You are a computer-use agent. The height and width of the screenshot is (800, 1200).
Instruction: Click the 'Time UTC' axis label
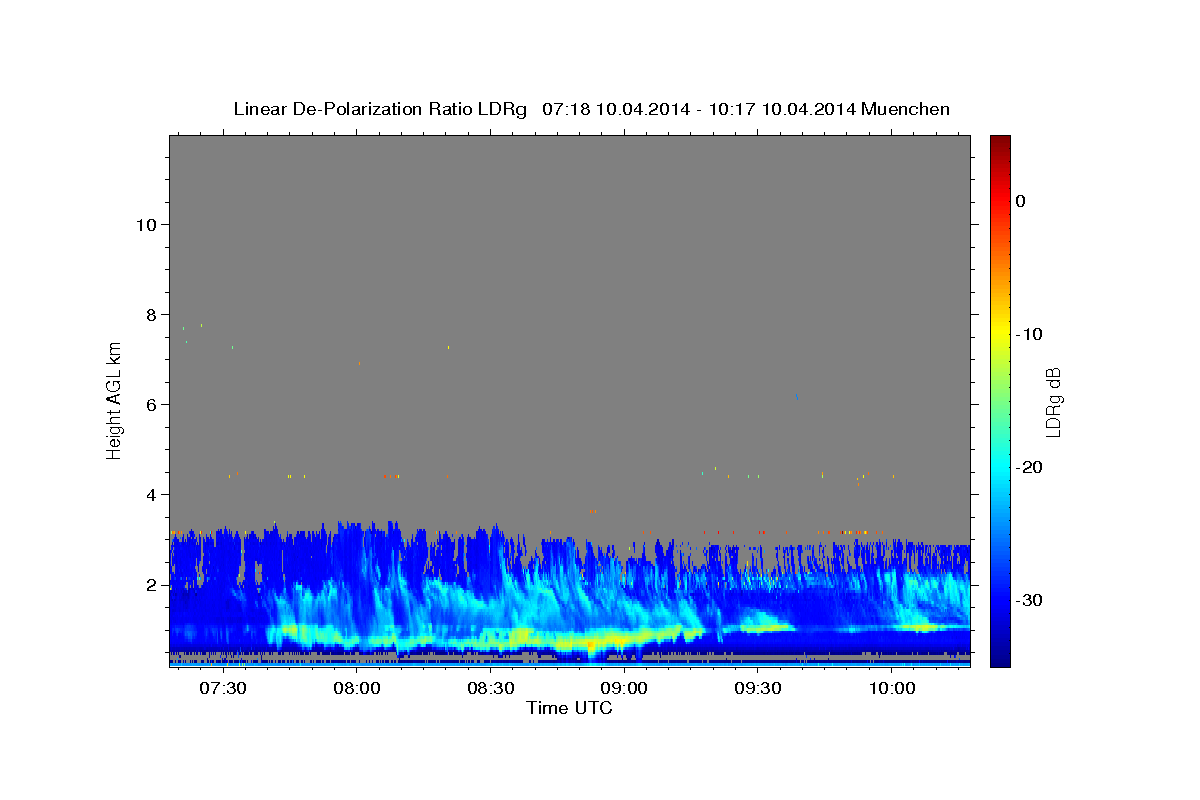click(x=569, y=708)
